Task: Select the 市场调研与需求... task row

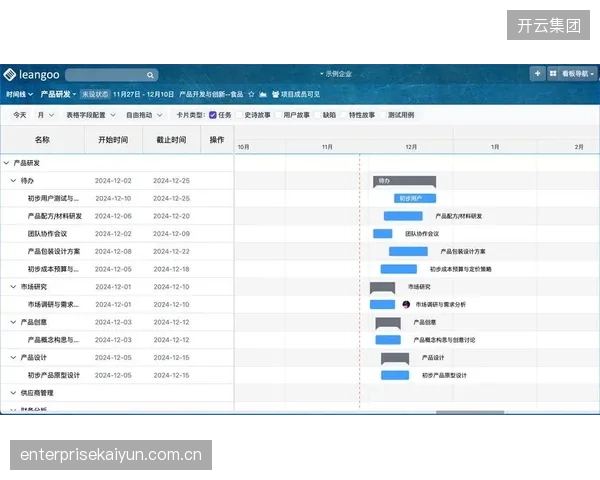Action: 117,304
